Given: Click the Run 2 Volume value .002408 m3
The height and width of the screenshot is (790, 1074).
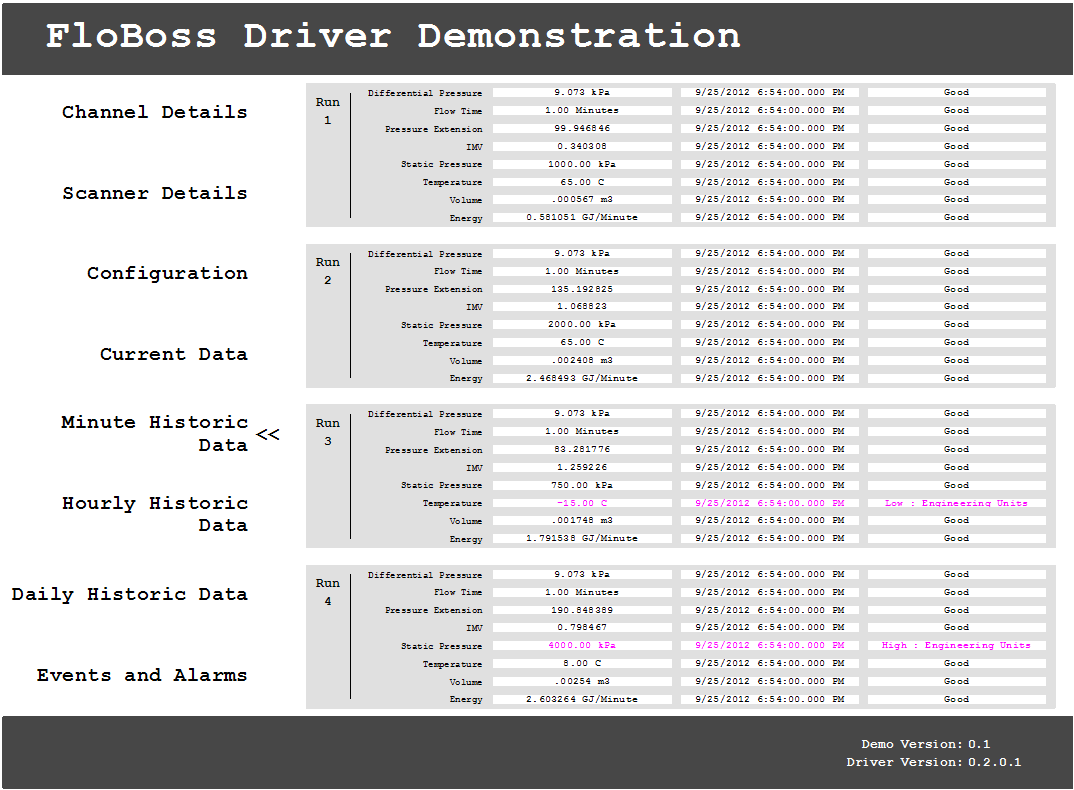Looking at the screenshot, I should (x=582, y=360).
